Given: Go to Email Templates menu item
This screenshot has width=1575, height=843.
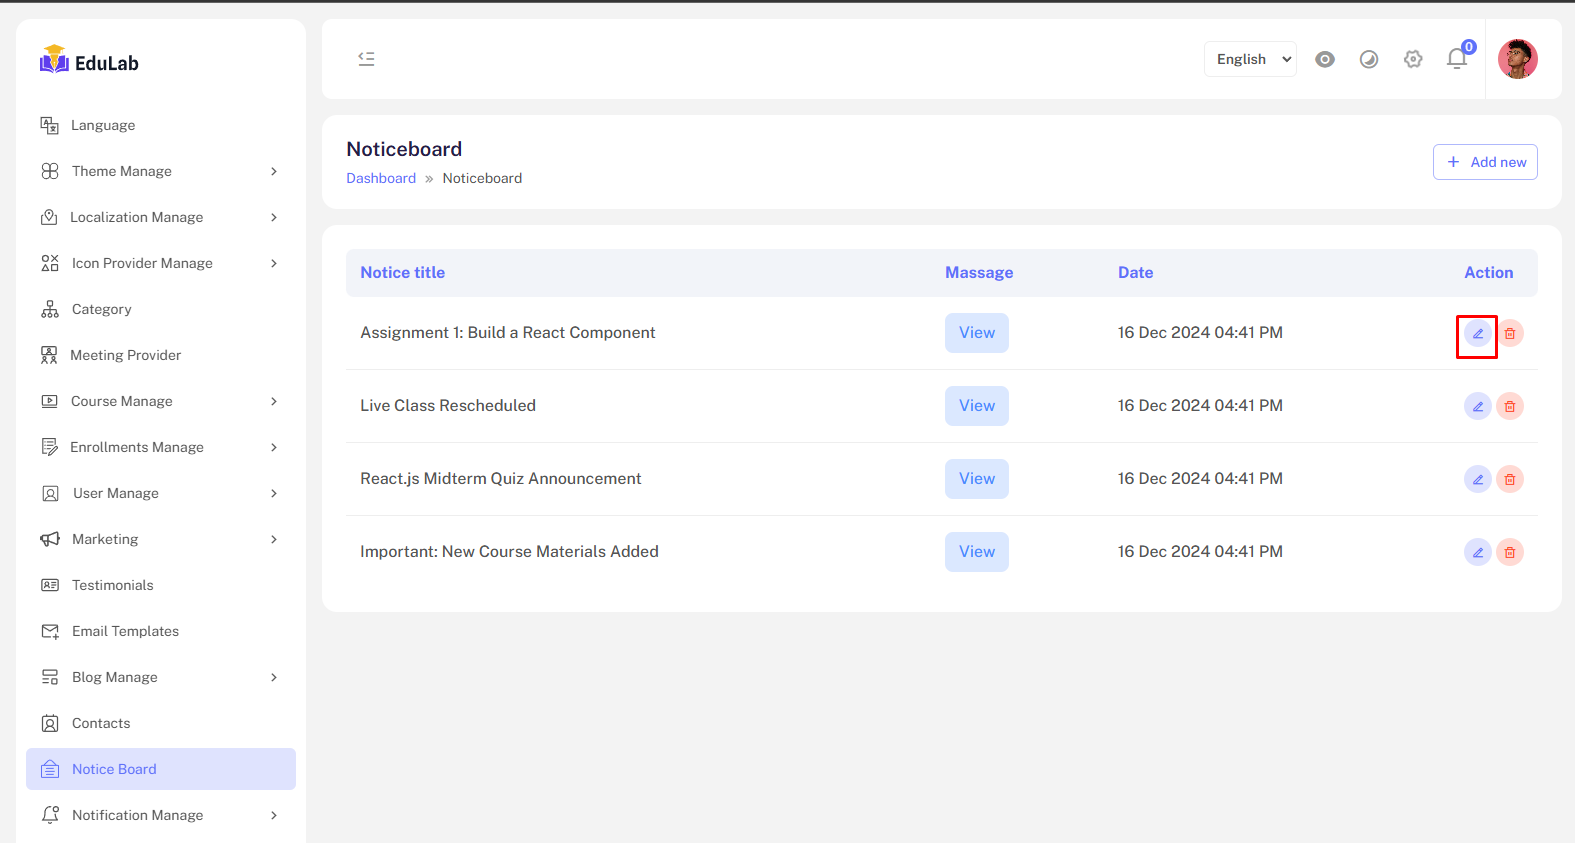Looking at the screenshot, I should point(125,631).
